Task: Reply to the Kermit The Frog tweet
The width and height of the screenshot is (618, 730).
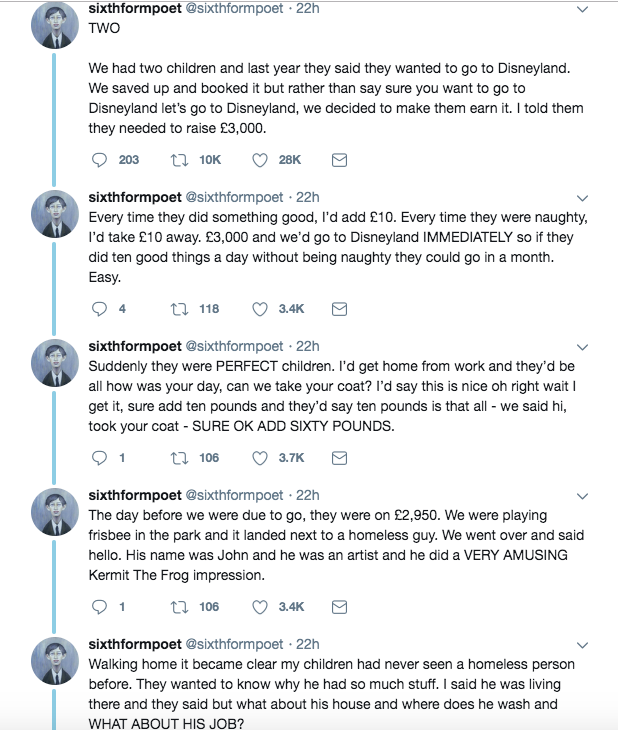Action: [99, 607]
